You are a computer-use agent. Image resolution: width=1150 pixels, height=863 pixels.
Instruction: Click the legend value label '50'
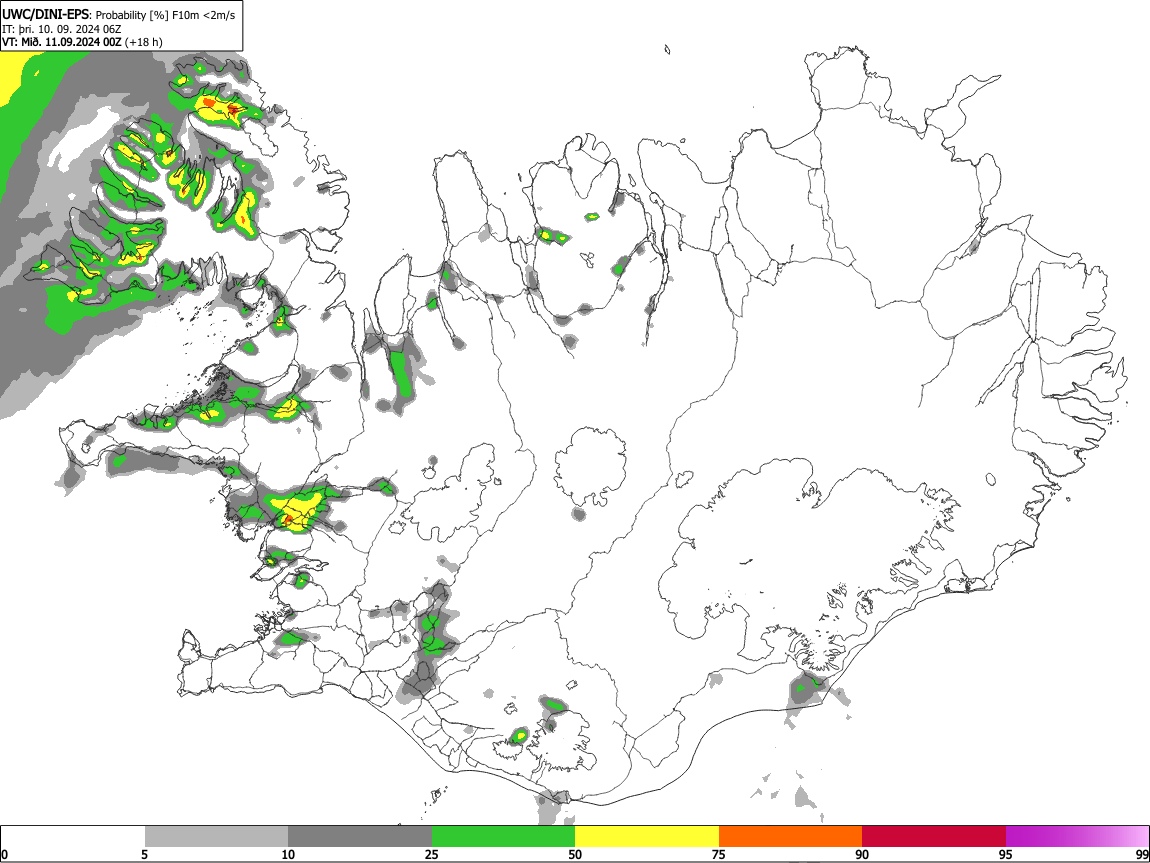[x=575, y=855]
